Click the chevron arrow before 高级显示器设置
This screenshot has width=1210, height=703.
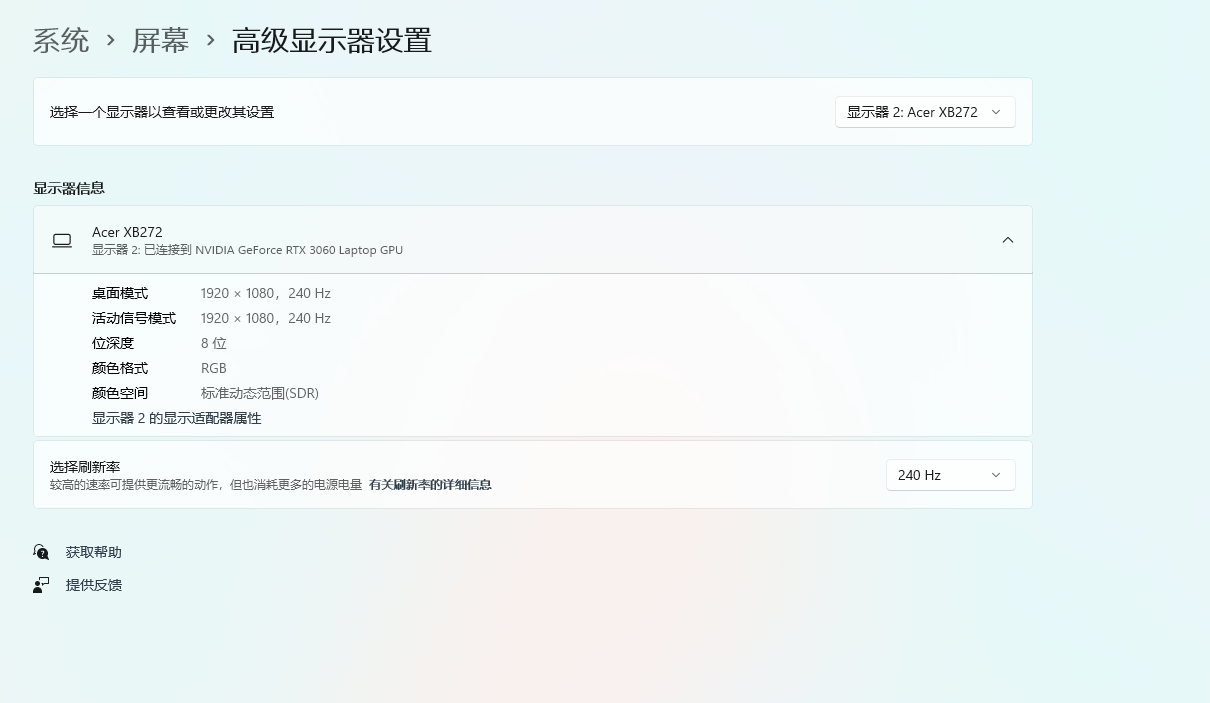[x=210, y=41]
